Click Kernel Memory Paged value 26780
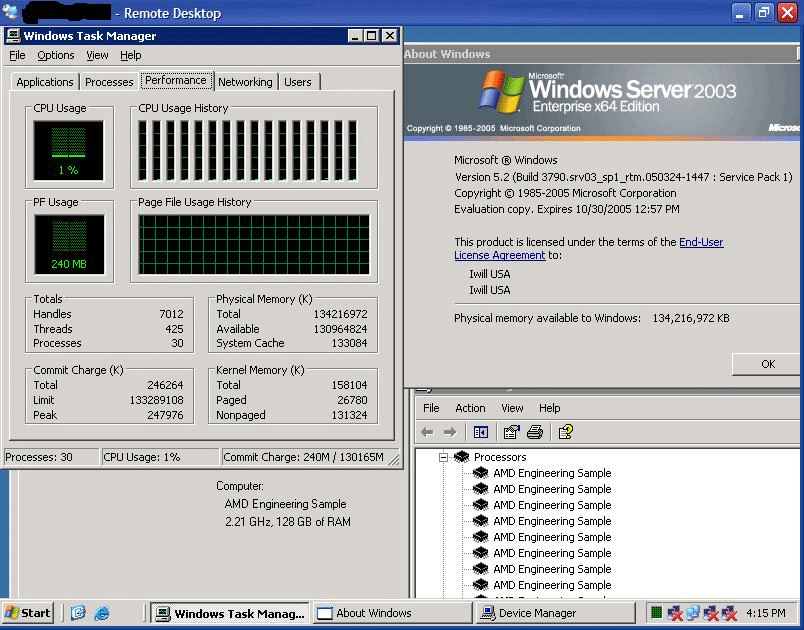Image resolution: width=804 pixels, height=630 pixels. point(352,400)
